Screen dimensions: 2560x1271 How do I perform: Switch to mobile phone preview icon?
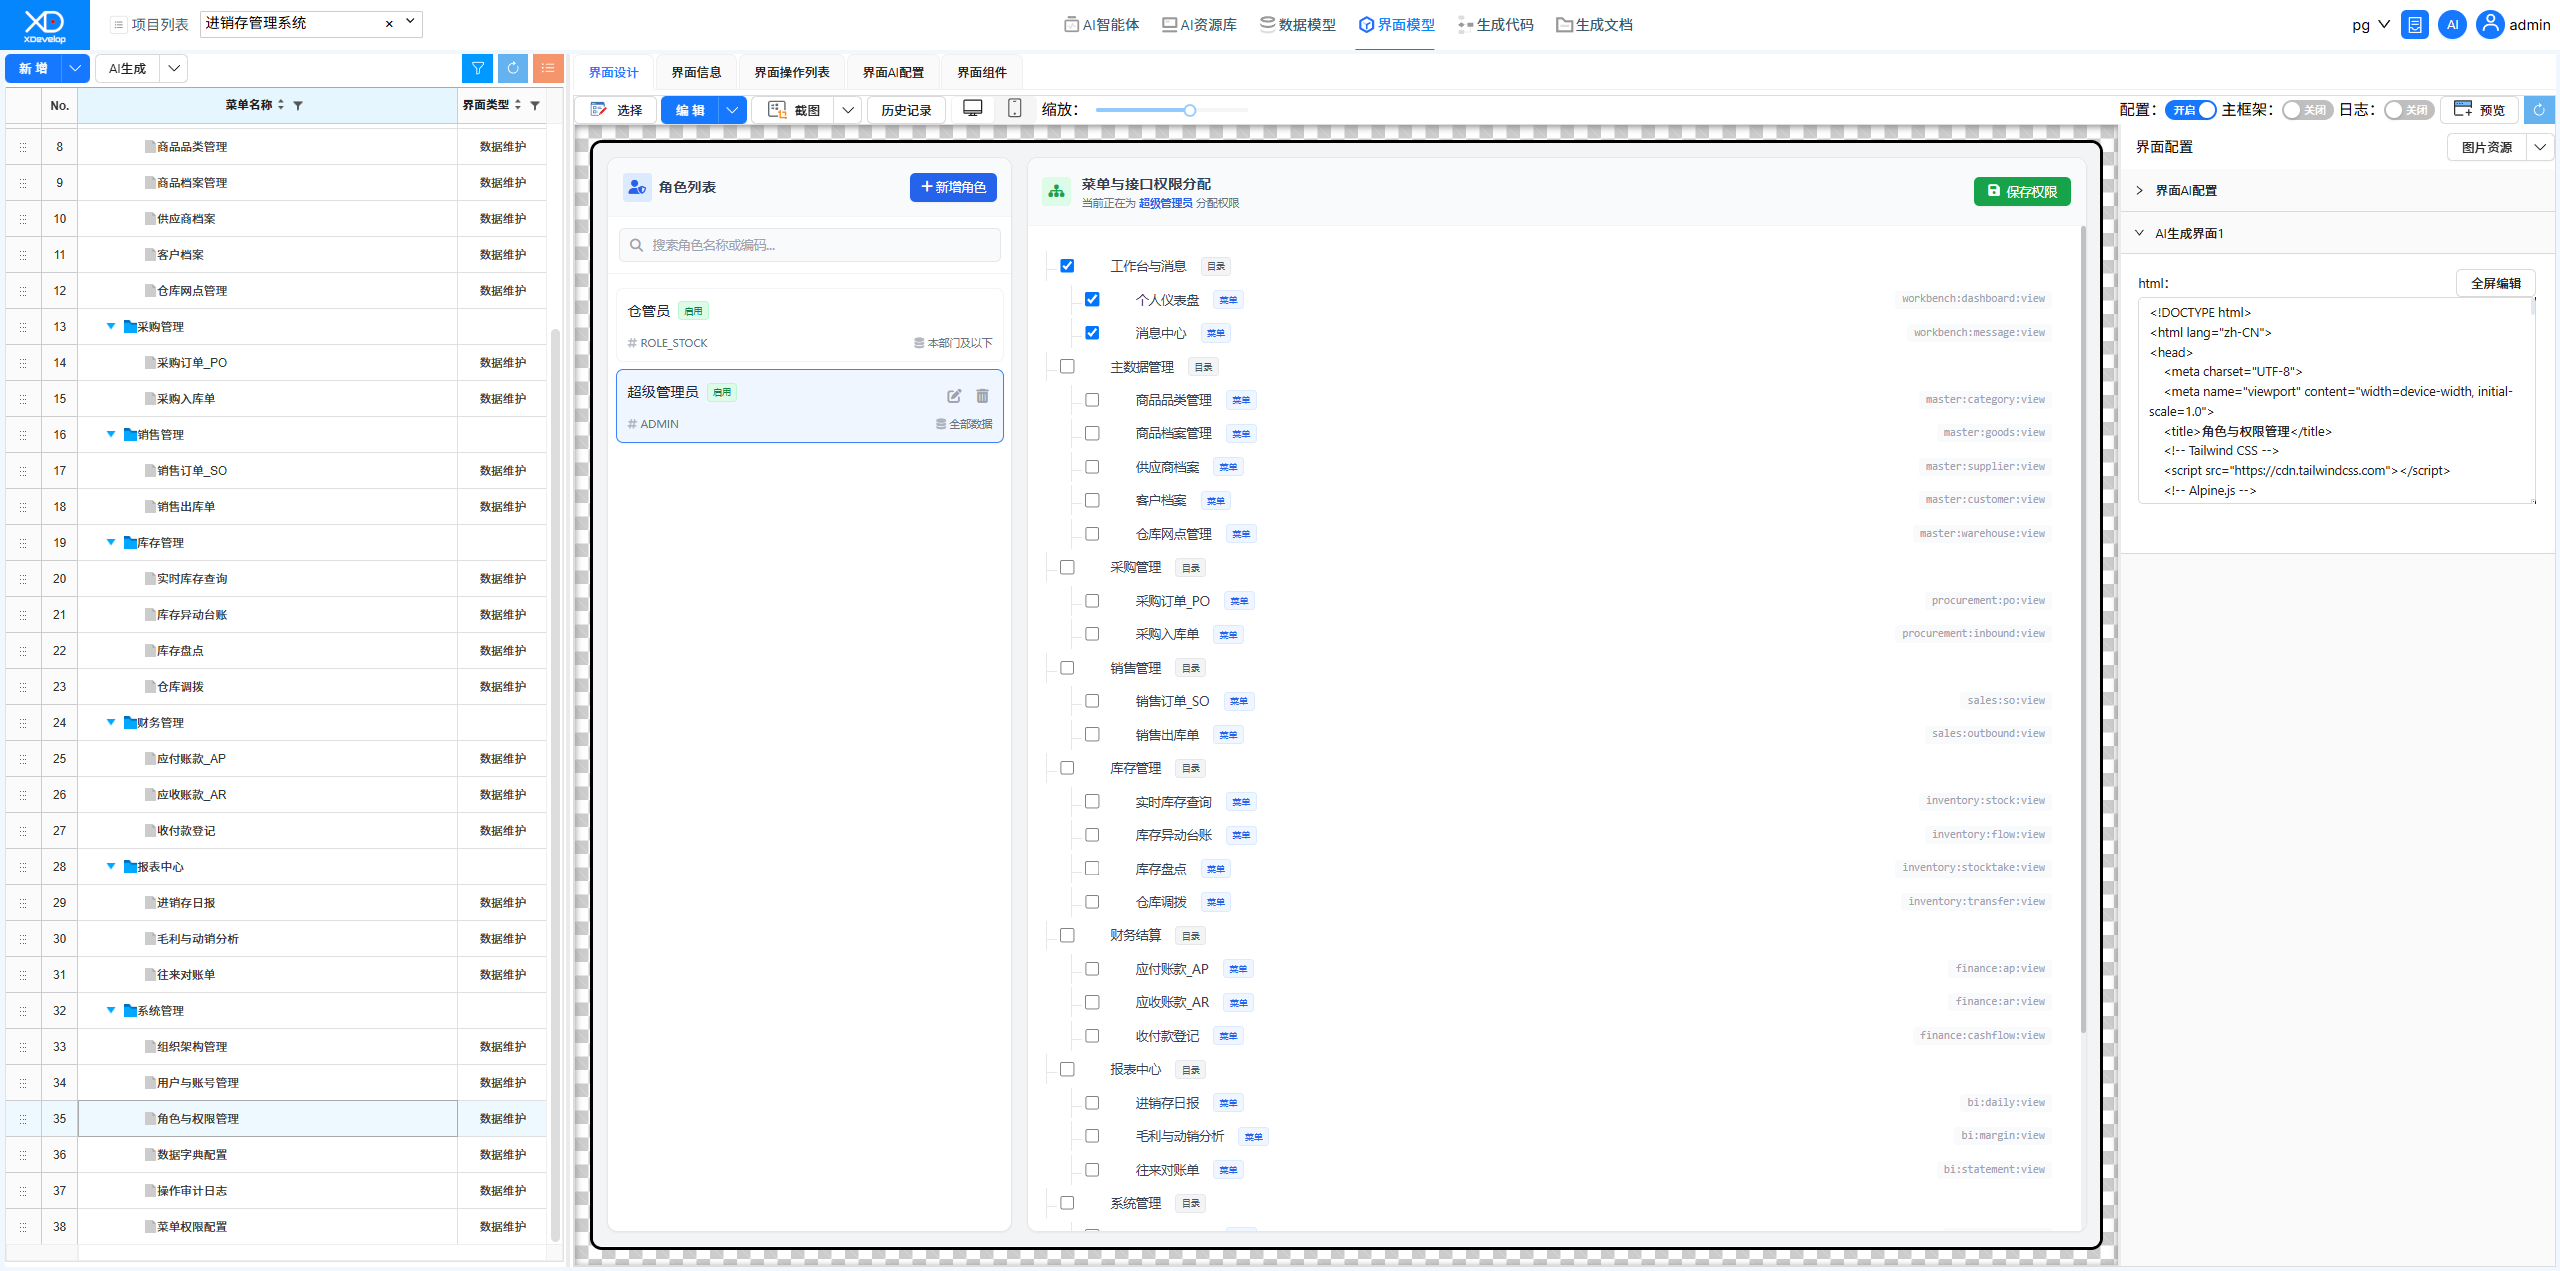click(x=1014, y=109)
